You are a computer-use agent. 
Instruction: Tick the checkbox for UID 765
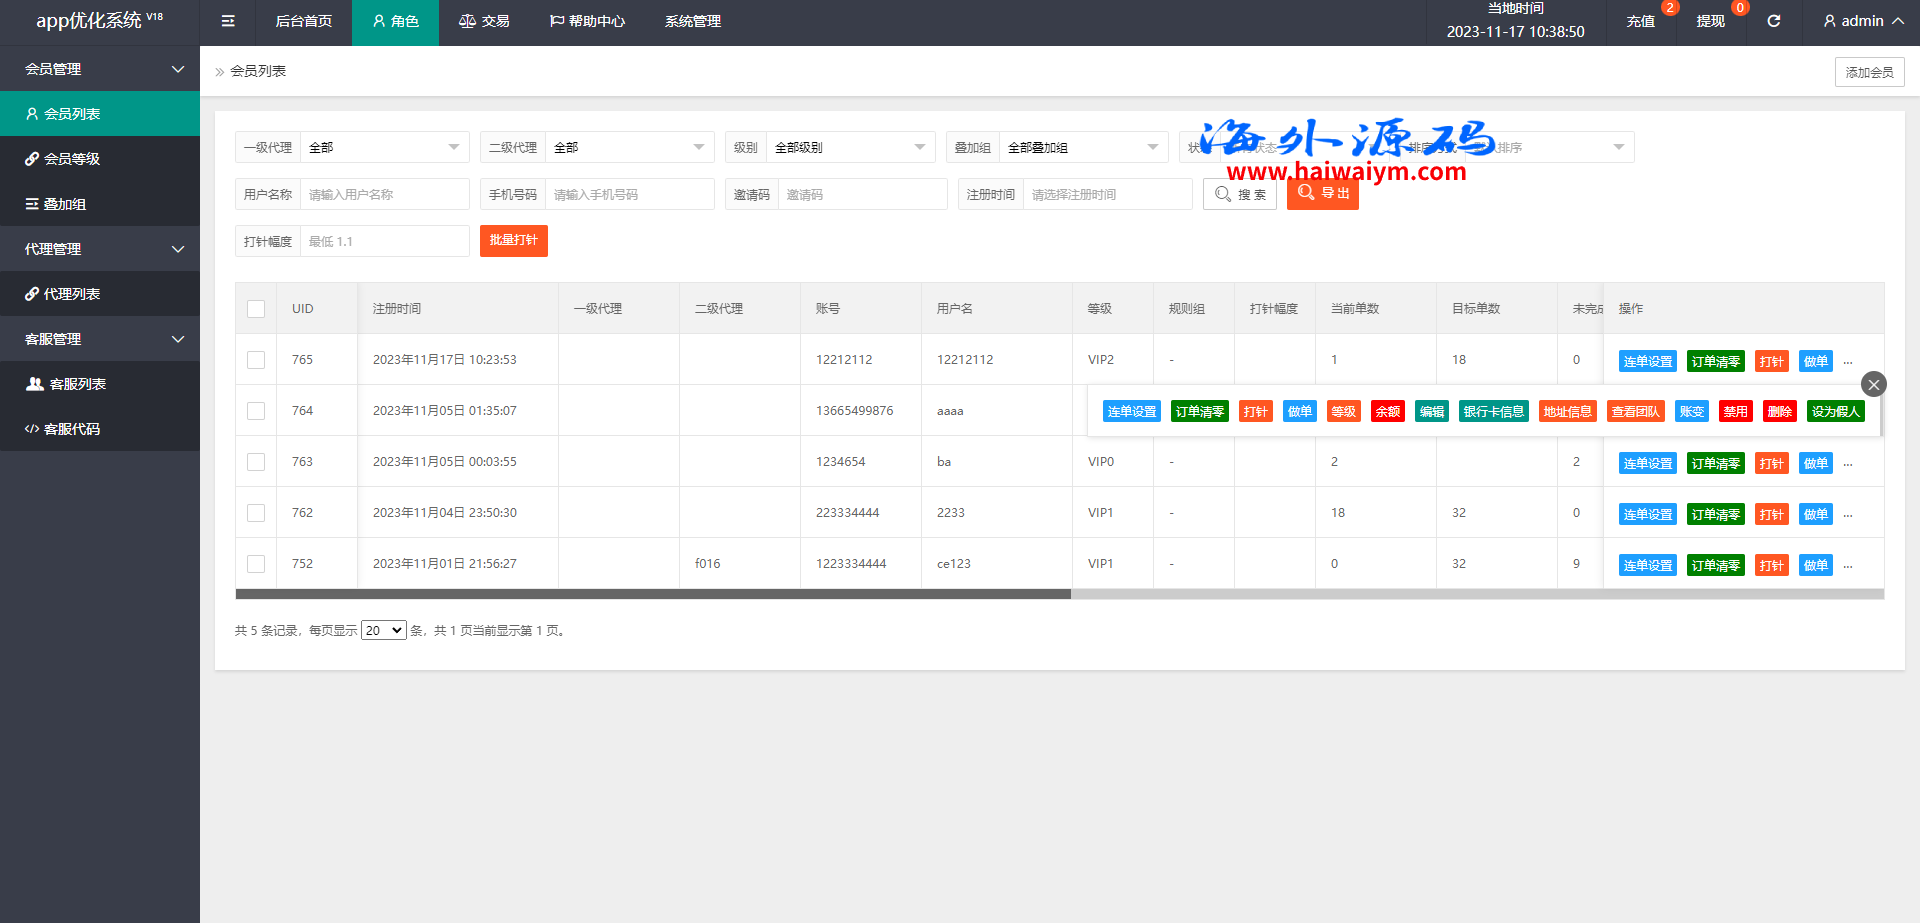[256, 360]
